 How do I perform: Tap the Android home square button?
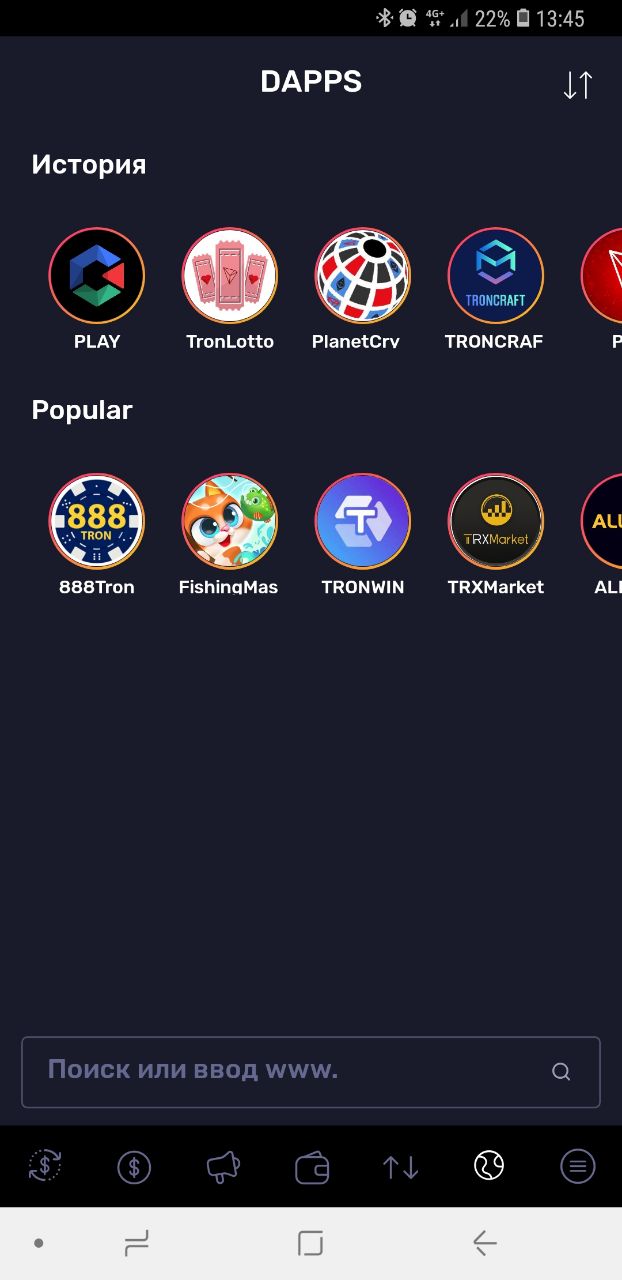tap(311, 1243)
